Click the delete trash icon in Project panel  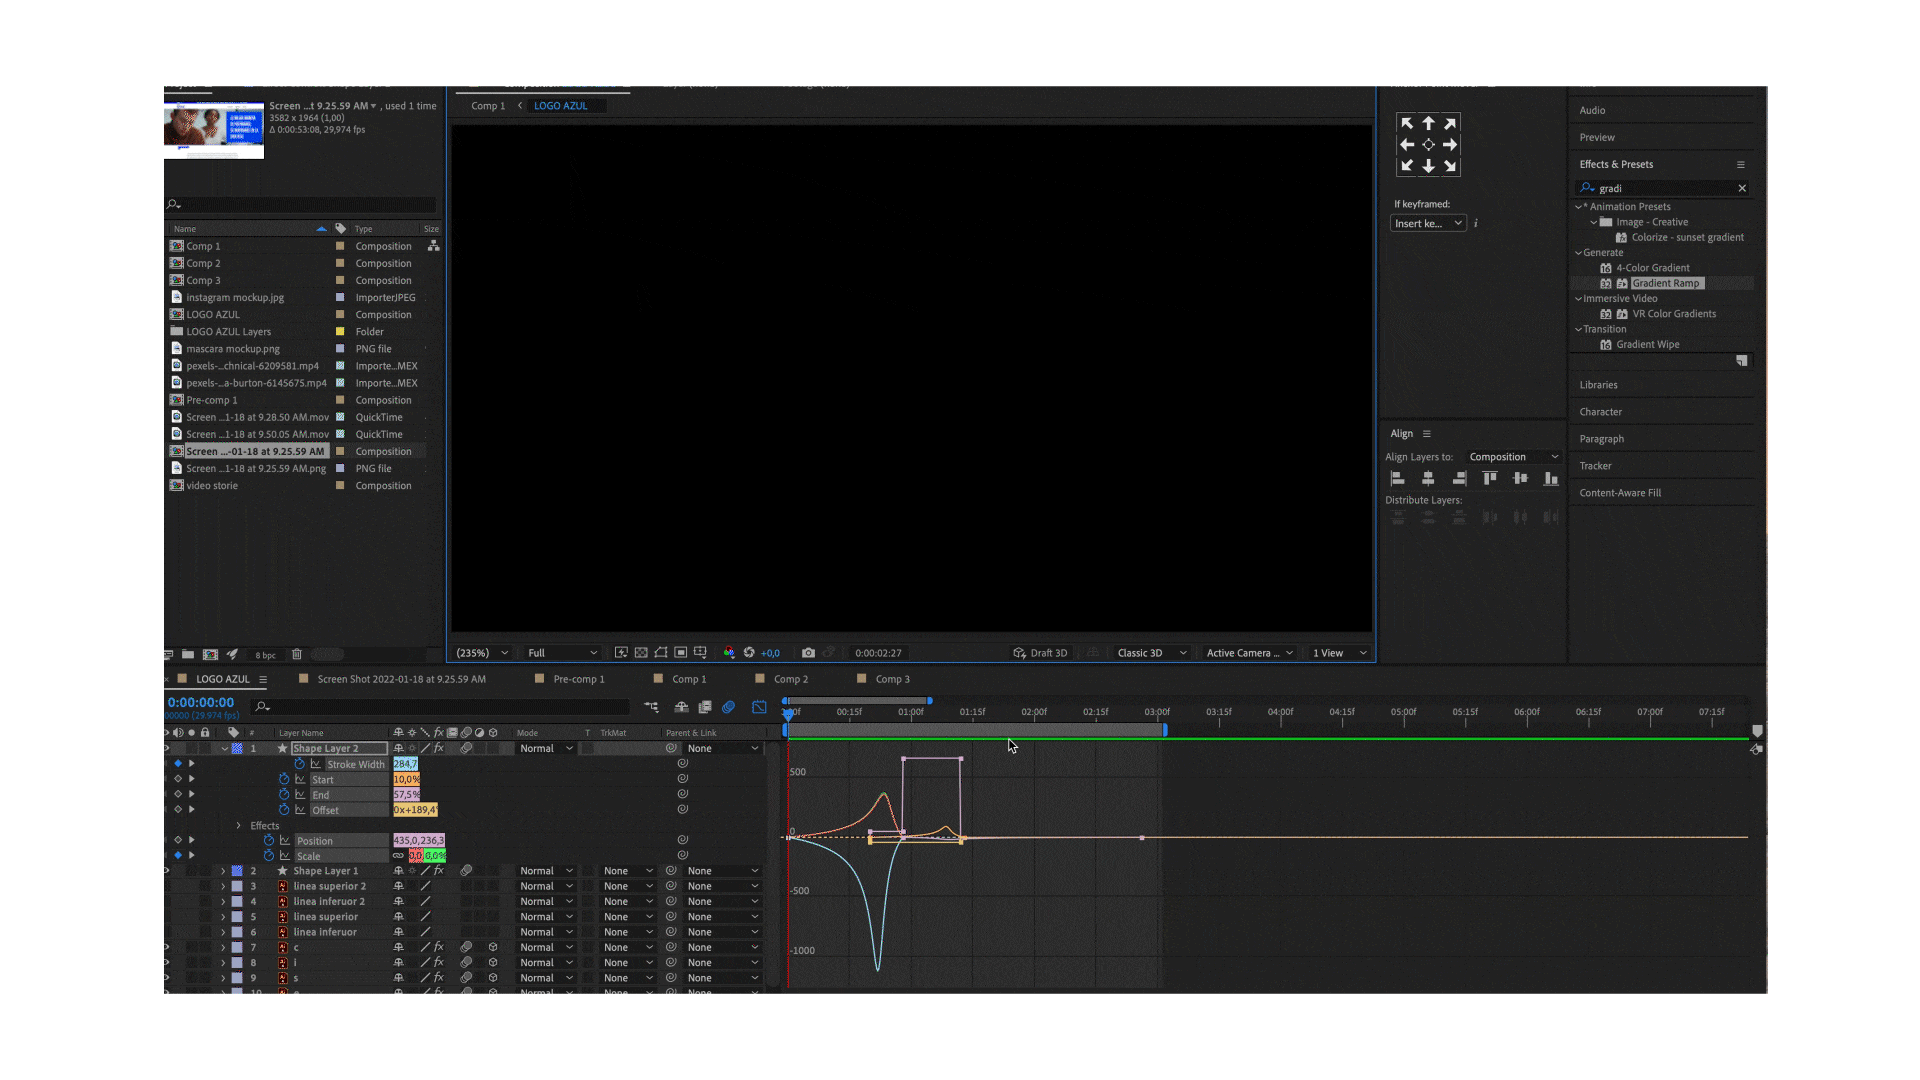[297, 655]
